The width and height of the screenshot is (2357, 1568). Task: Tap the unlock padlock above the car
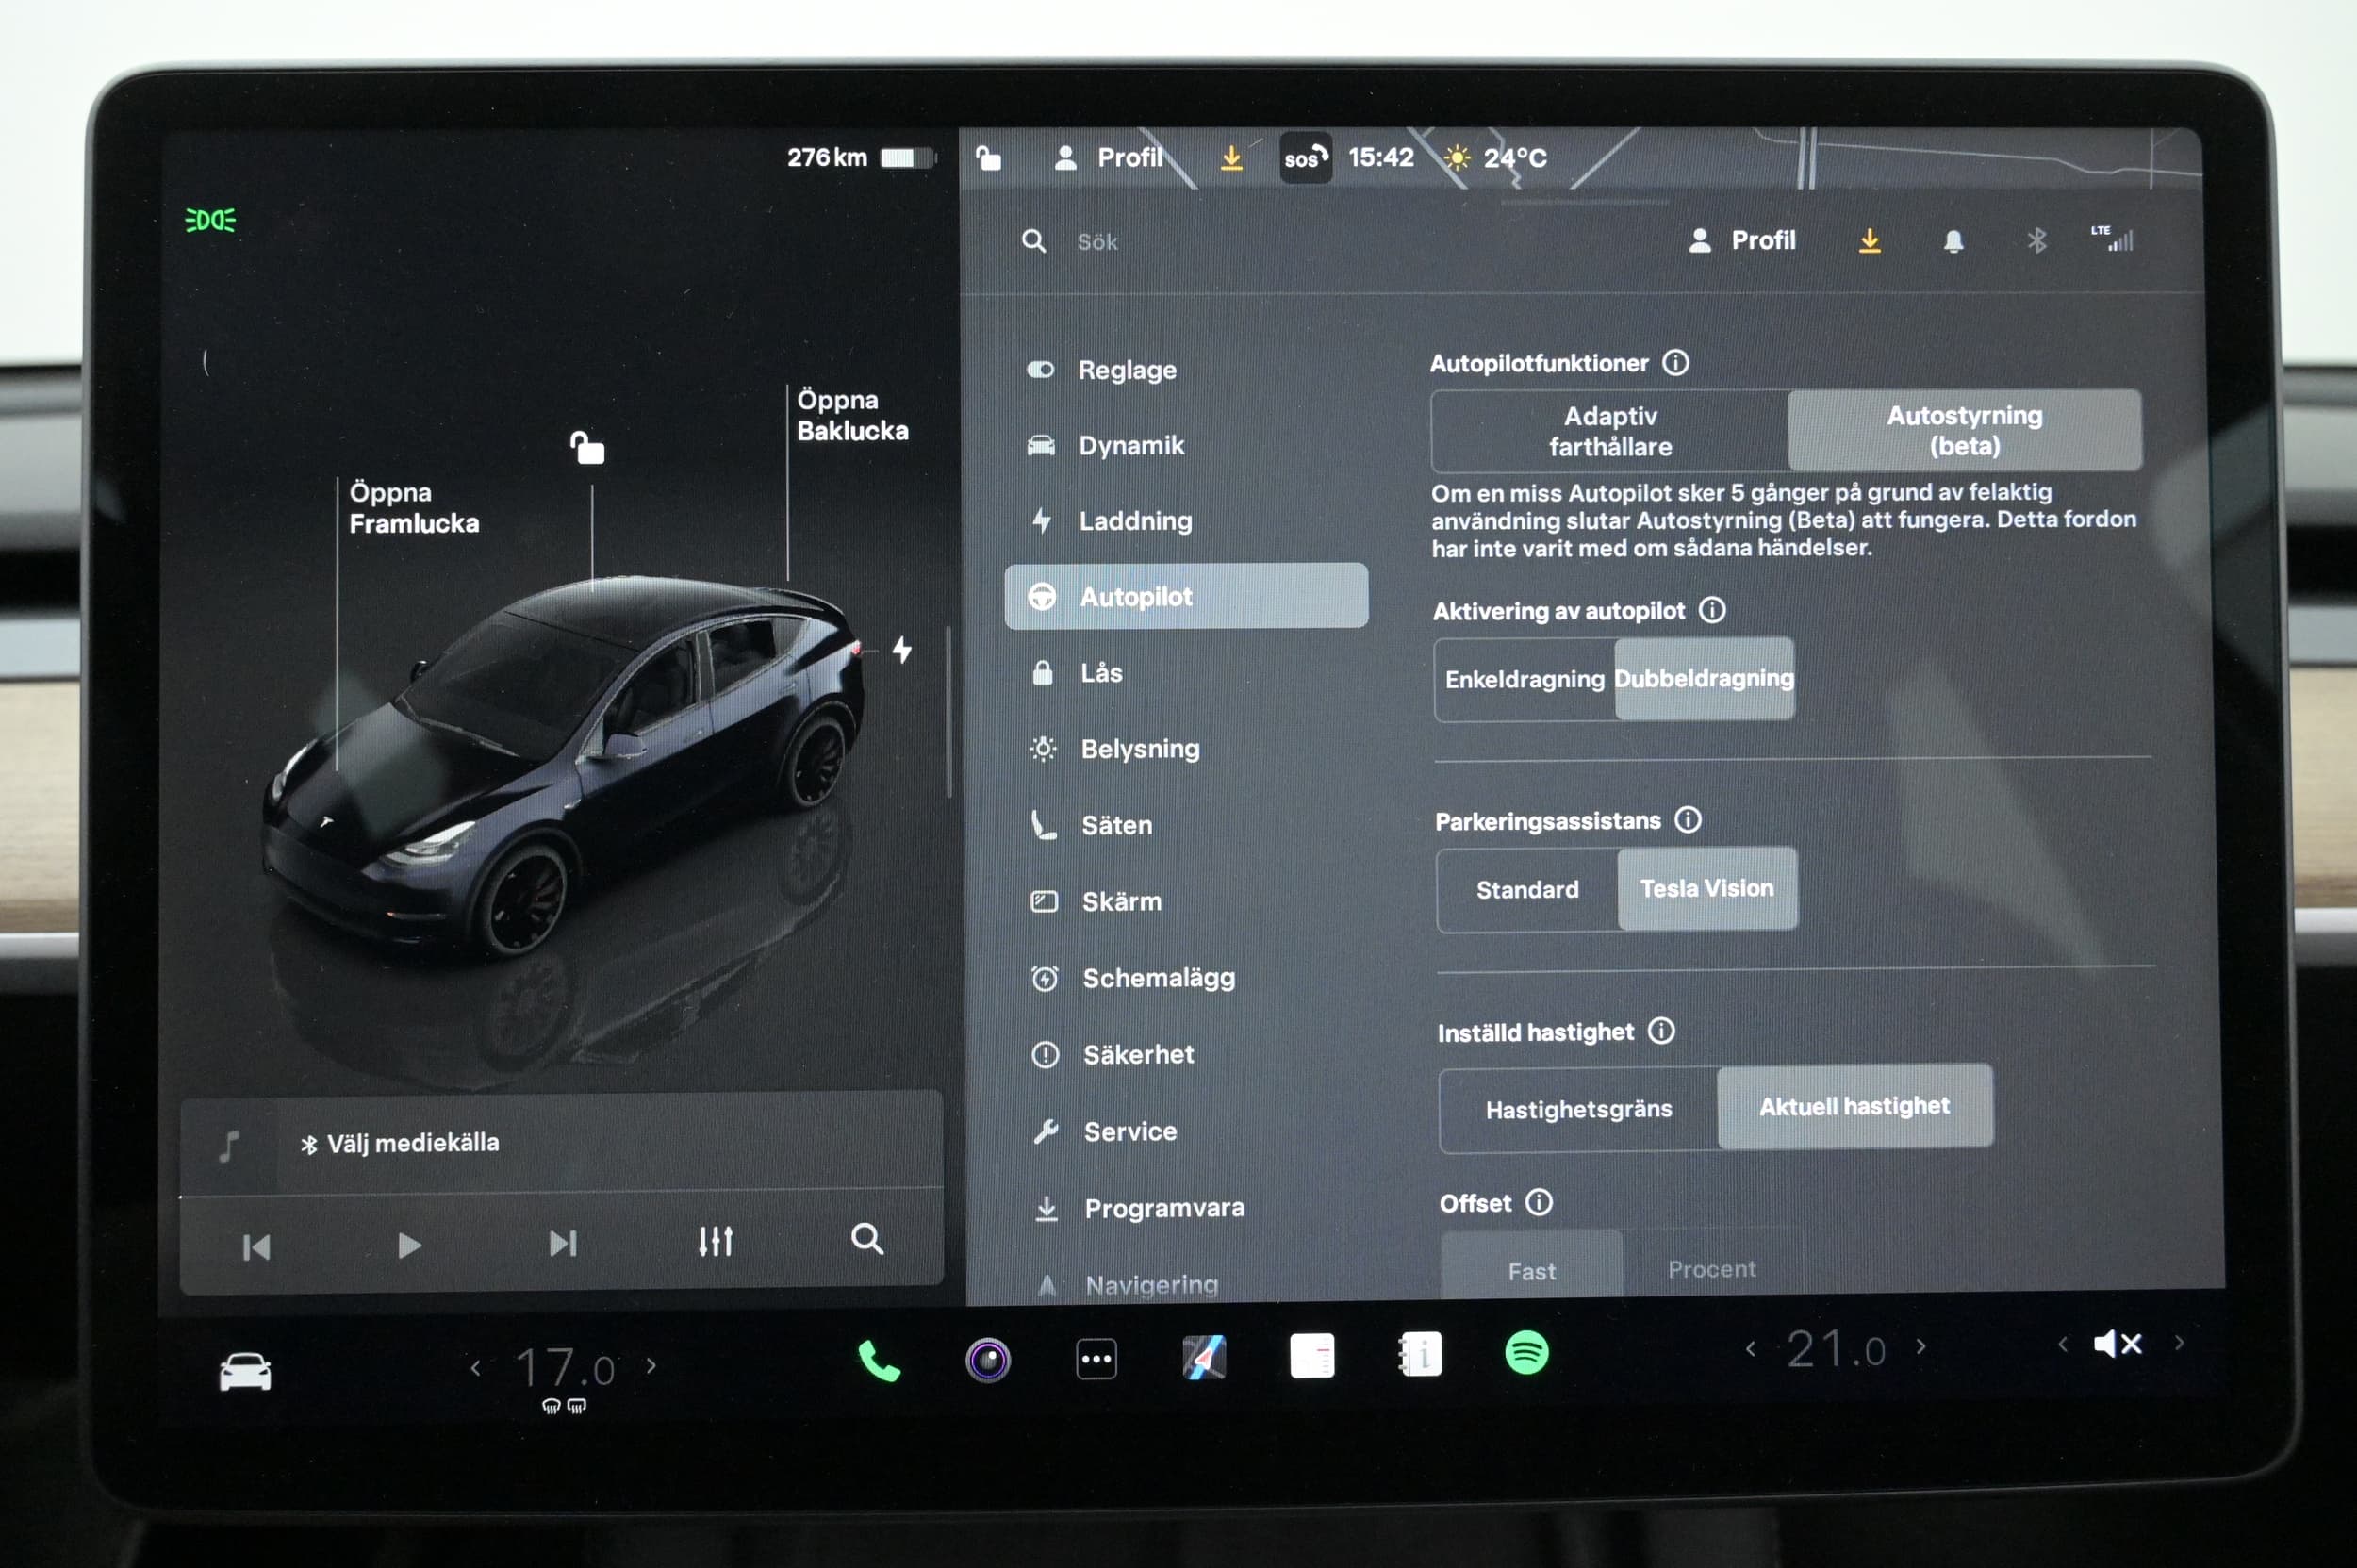pos(587,447)
